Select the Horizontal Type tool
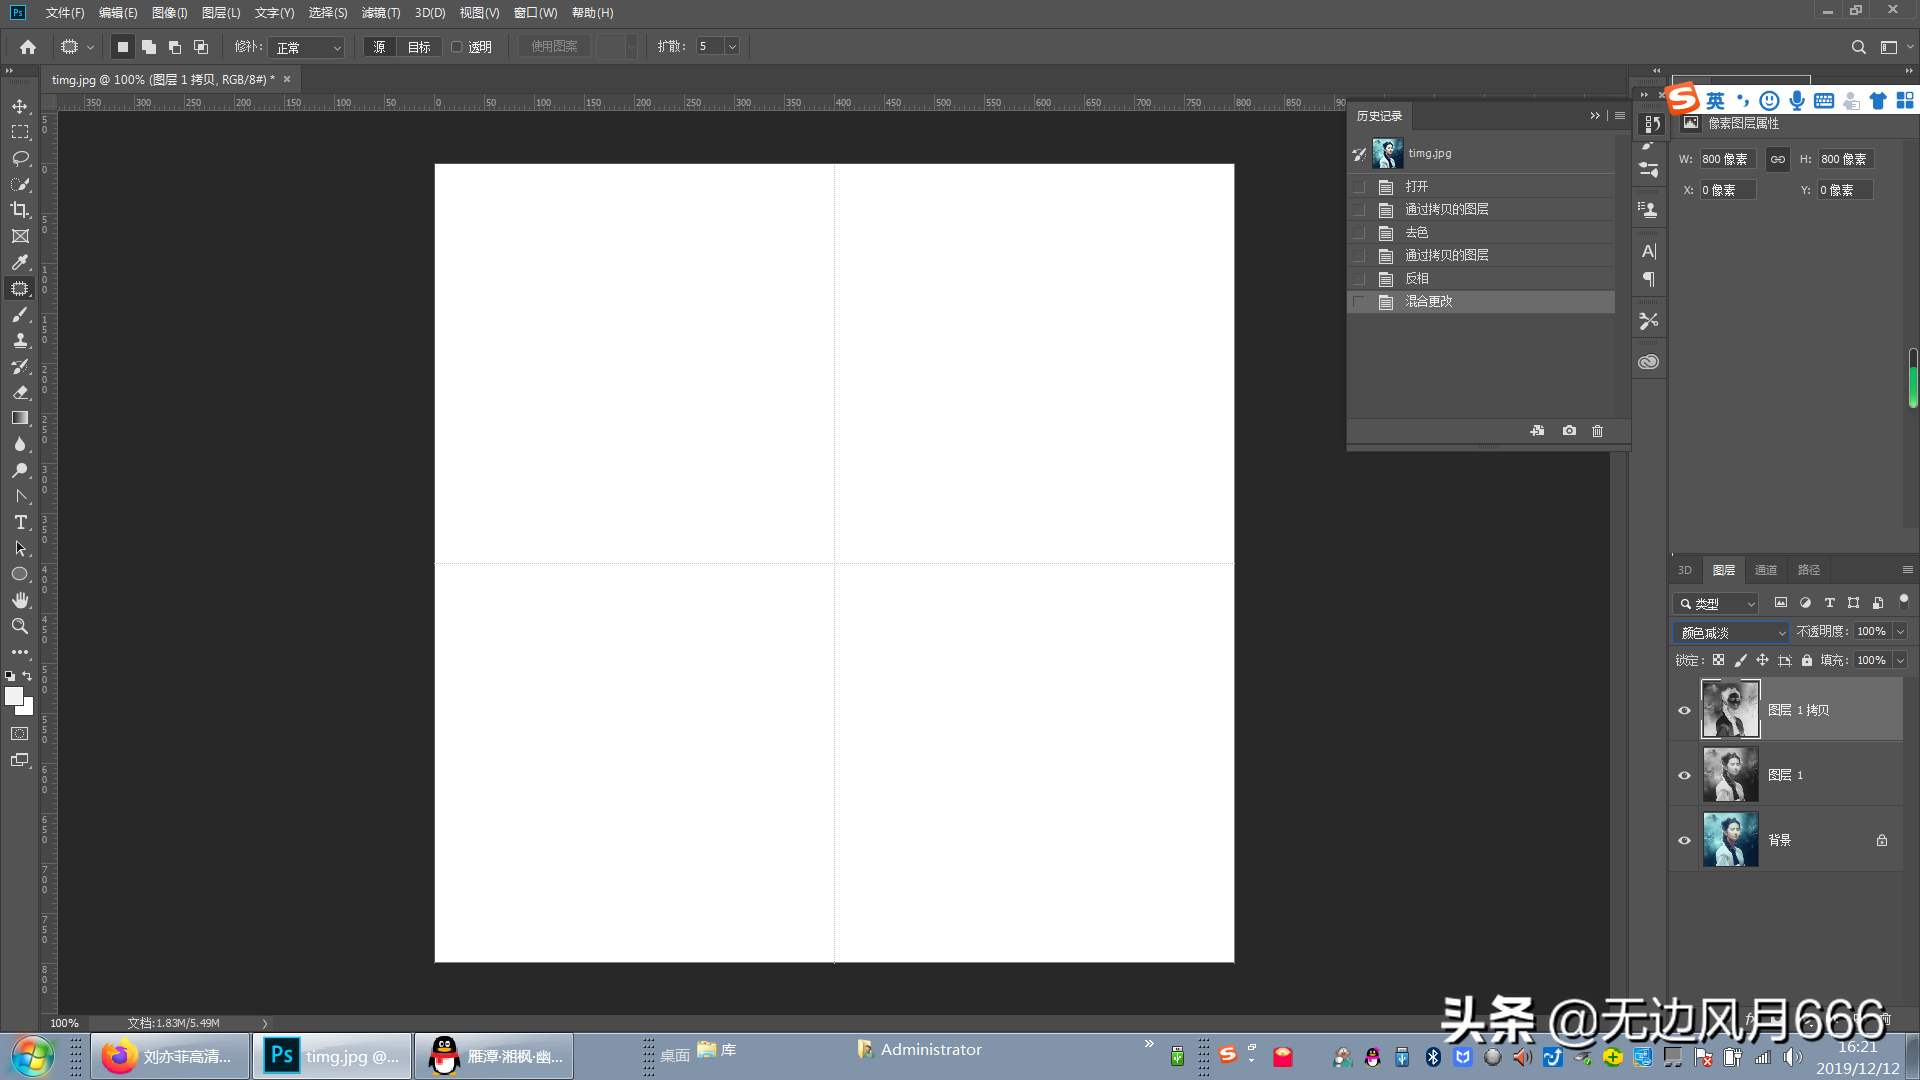 (x=20, y=522)
